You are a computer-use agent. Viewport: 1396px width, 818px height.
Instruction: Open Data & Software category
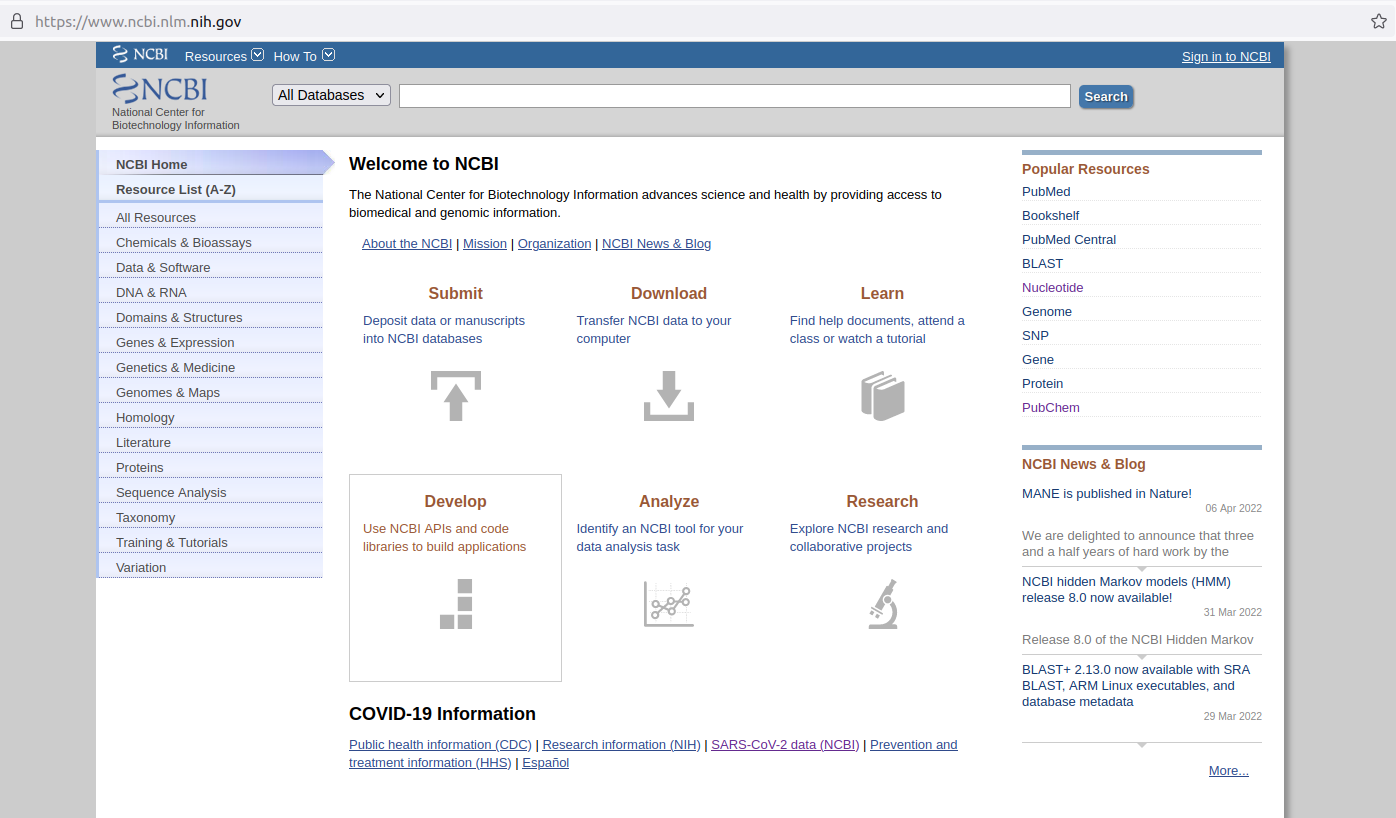tap(210, 267)
